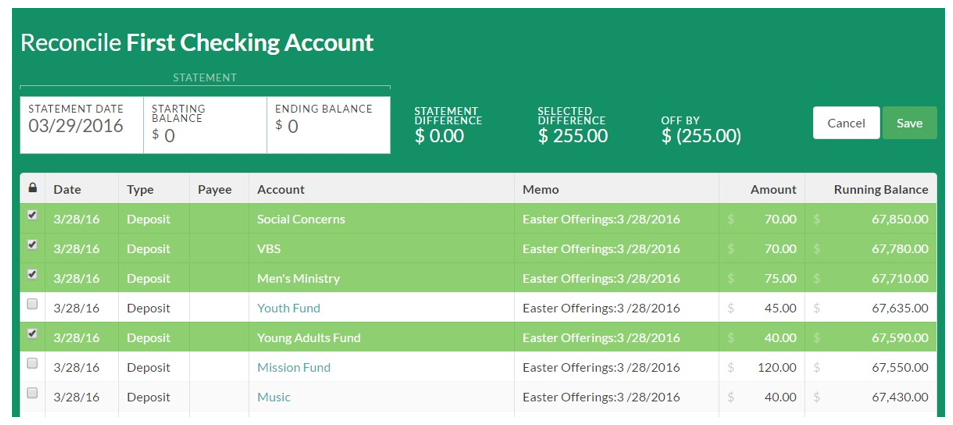Check the Music deposit checkbox
Image resolution: width=953 pixels, height=425 pixels.
pos(33,393)
